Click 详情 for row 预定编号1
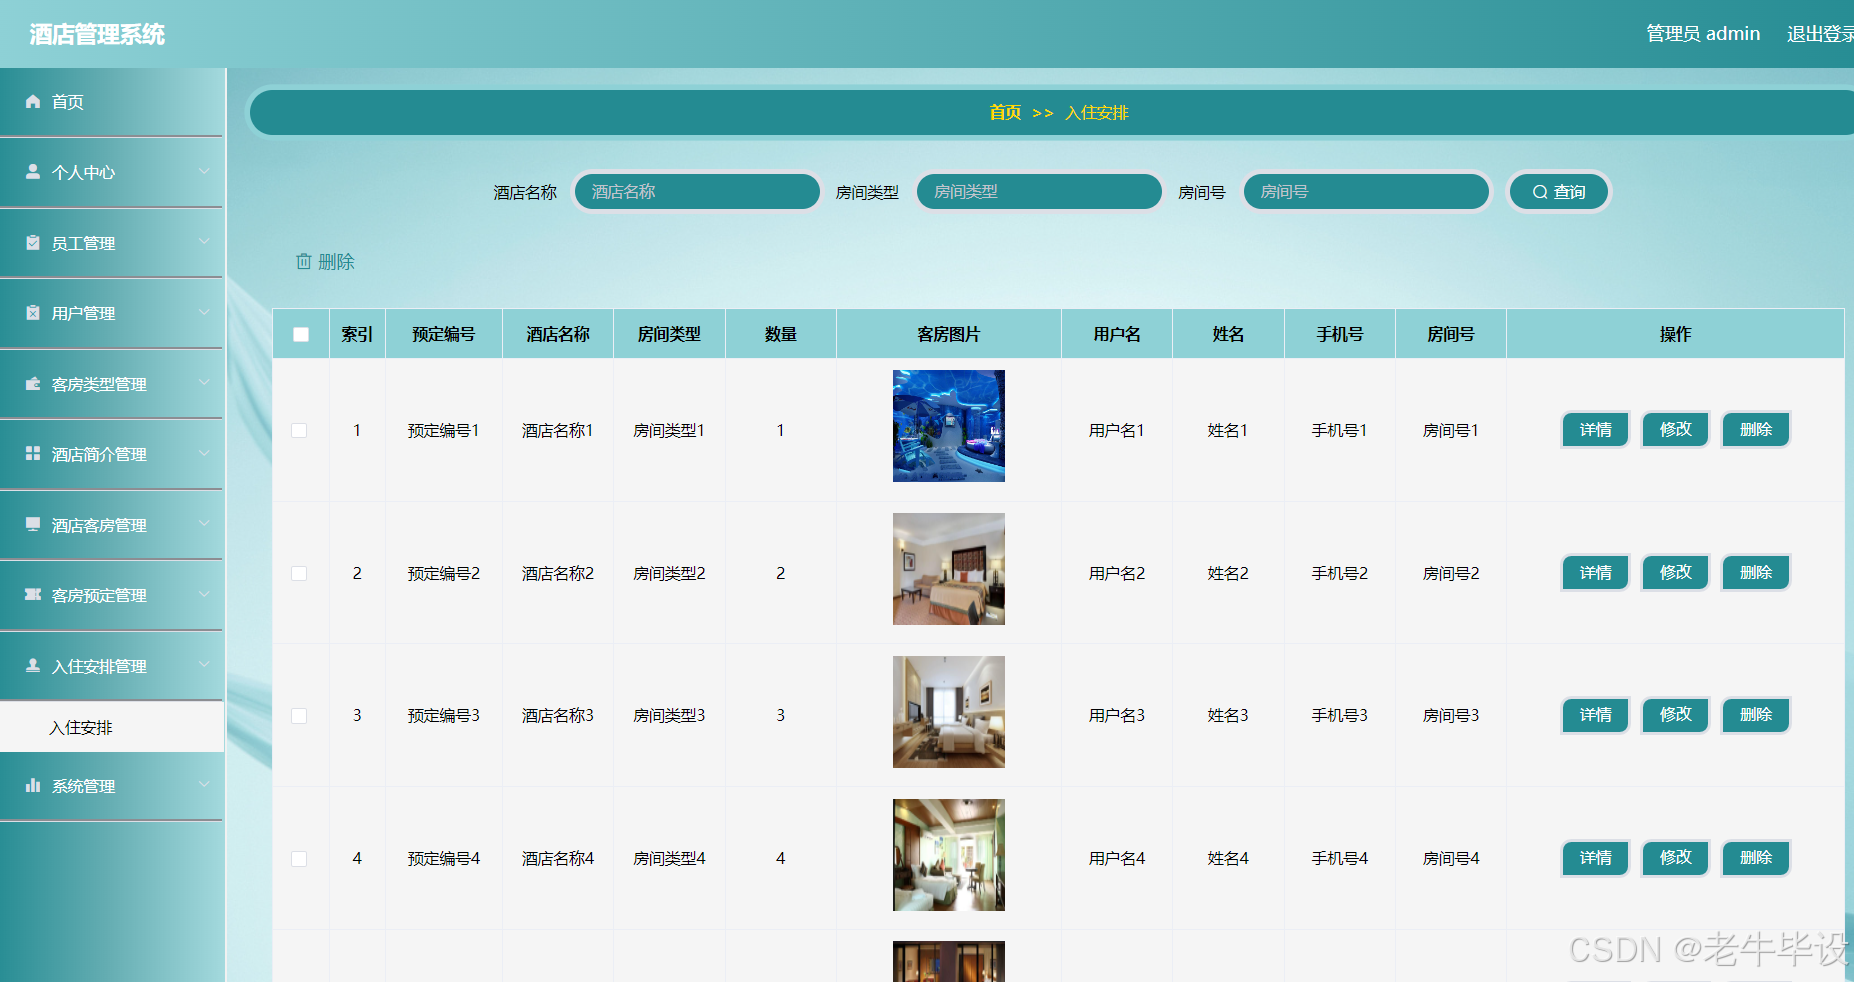Viewport: 1854px width, 982px height. point(1595,430)
